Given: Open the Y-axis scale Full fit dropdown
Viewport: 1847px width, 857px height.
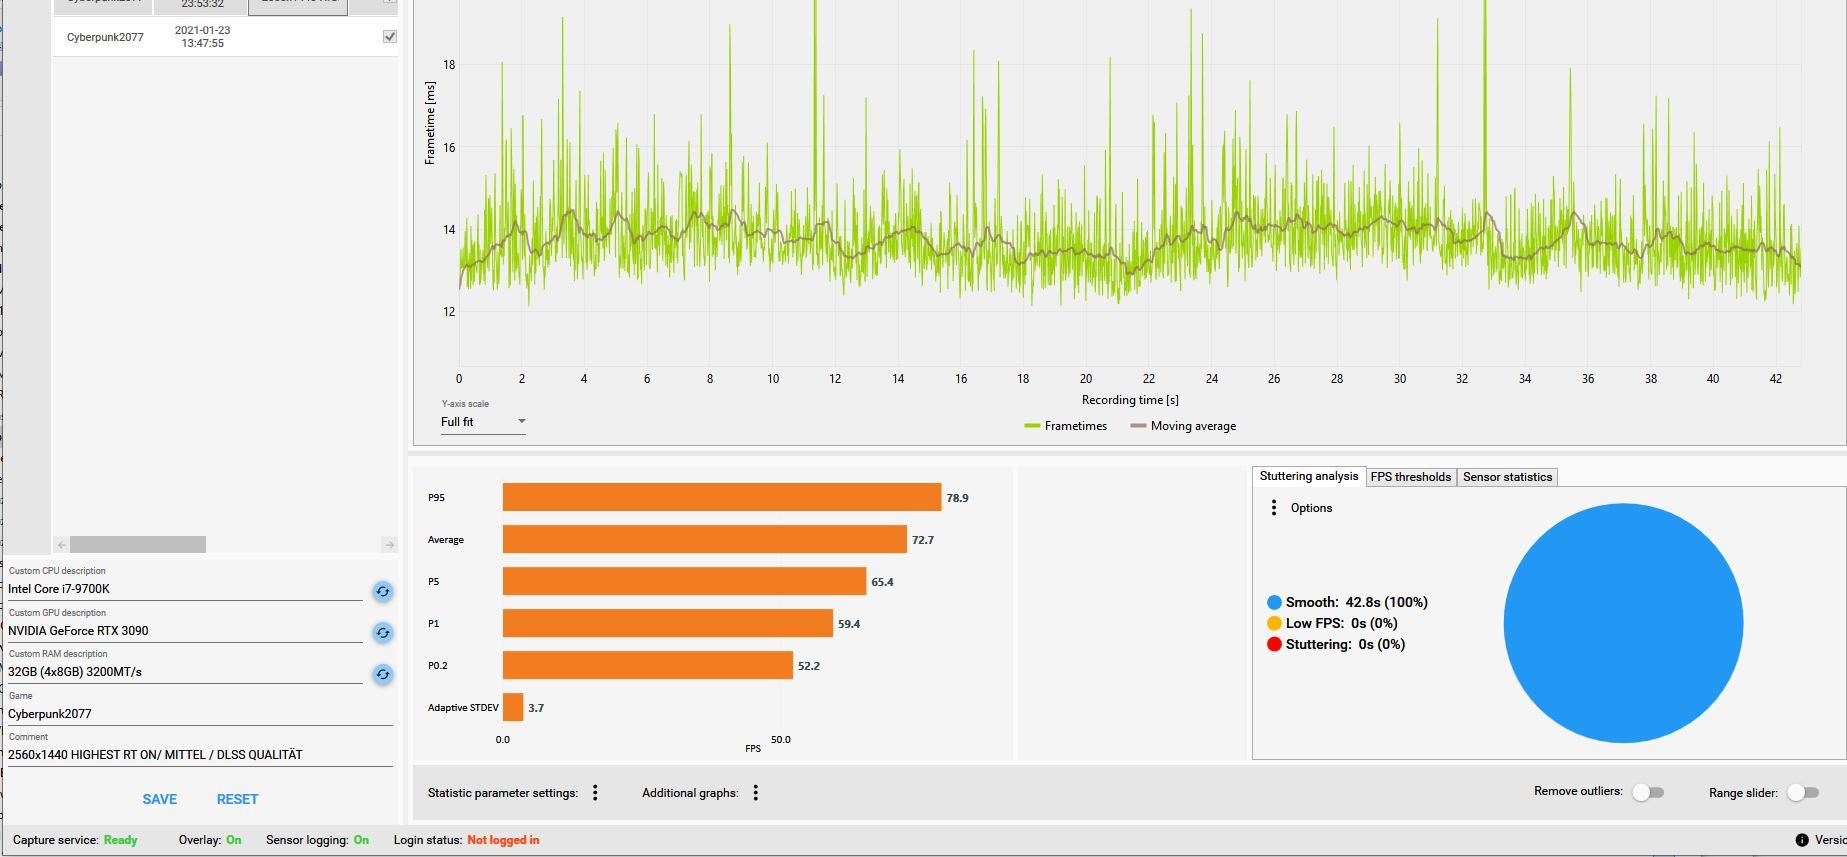Looking at the screenshot, I should click(483, 422).
